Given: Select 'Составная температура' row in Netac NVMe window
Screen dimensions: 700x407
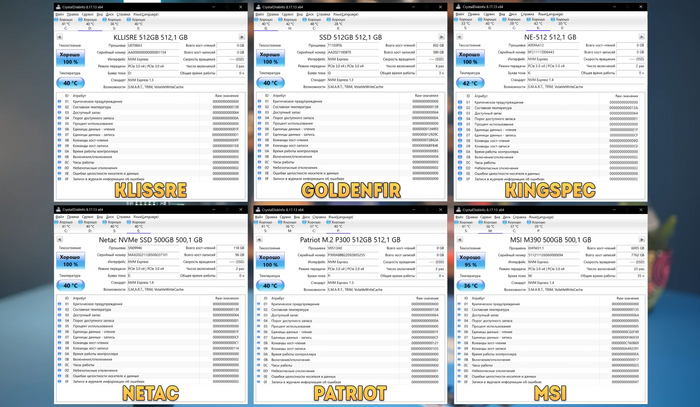Looking at the screenshot, I should coord(150,309).
